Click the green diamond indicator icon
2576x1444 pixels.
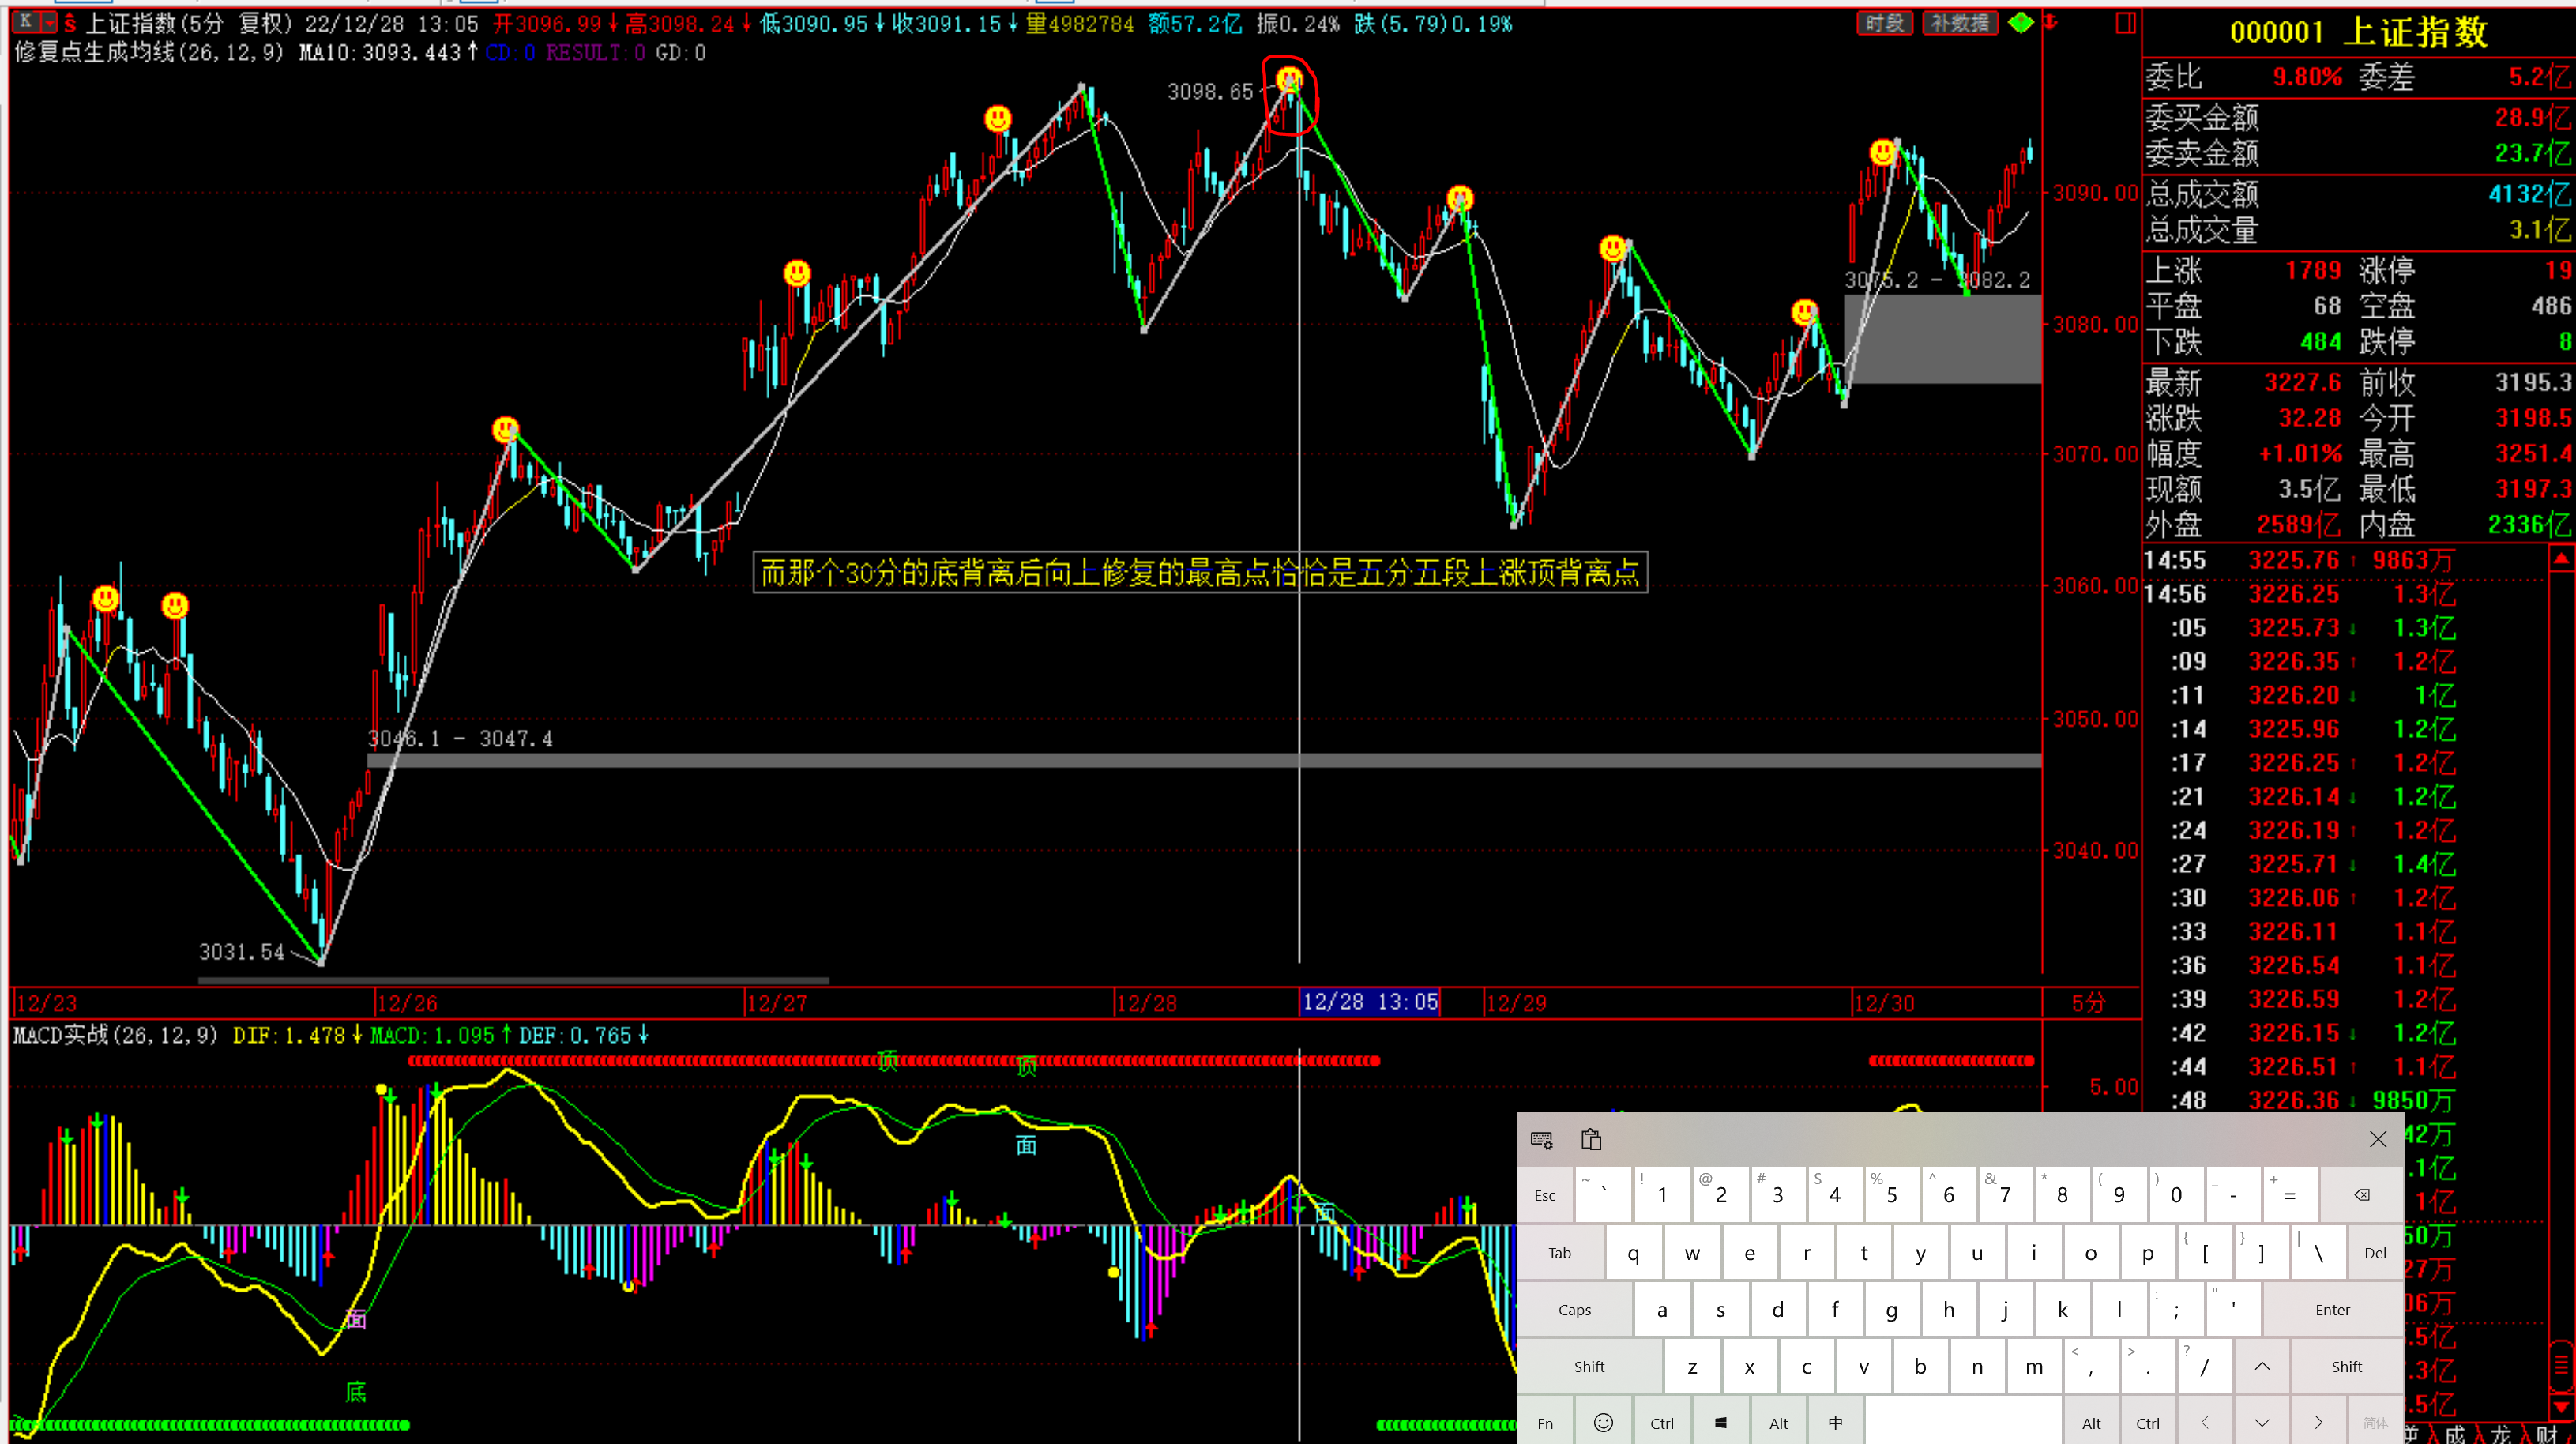click(x=2020, y=22)
